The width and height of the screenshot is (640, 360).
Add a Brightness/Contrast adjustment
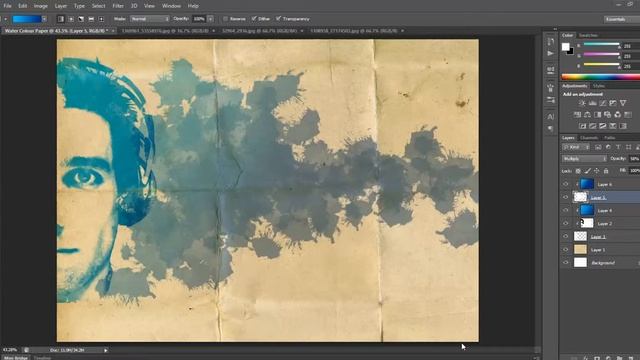click(x=582, y=103)
